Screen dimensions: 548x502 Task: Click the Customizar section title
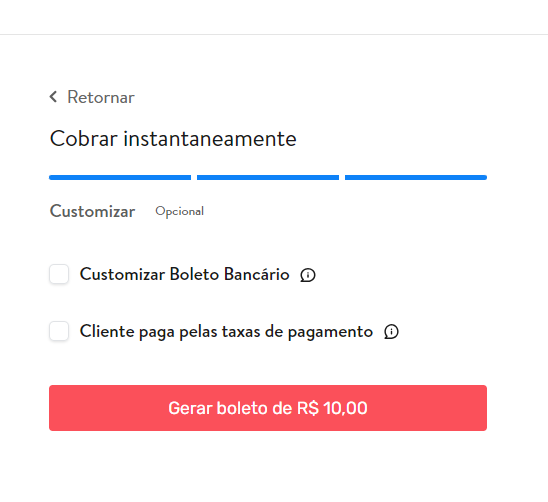pyautogui.click(x=92, y=211)
